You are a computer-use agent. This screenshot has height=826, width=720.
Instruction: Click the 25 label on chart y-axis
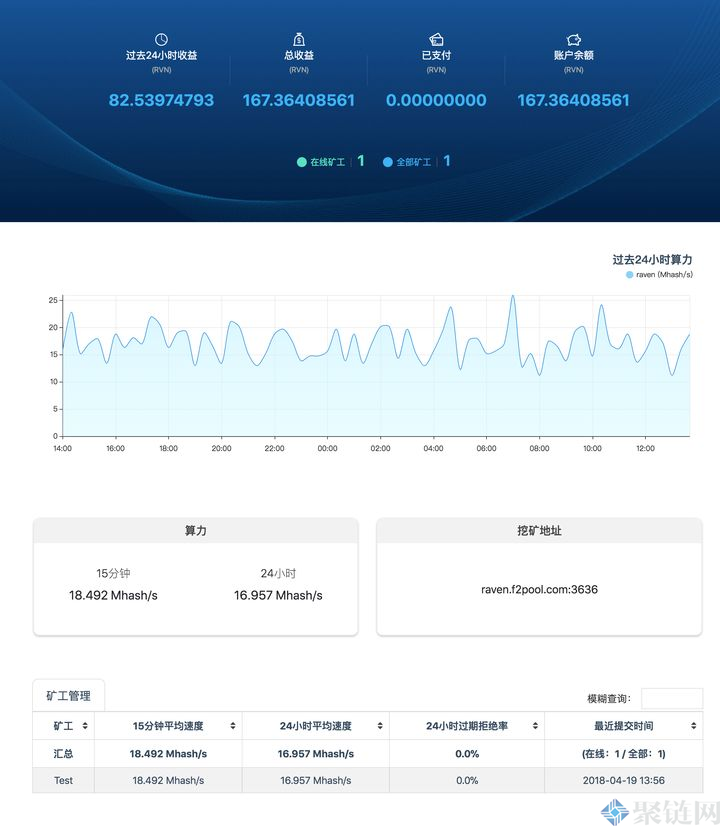click(x=53, y=300)
